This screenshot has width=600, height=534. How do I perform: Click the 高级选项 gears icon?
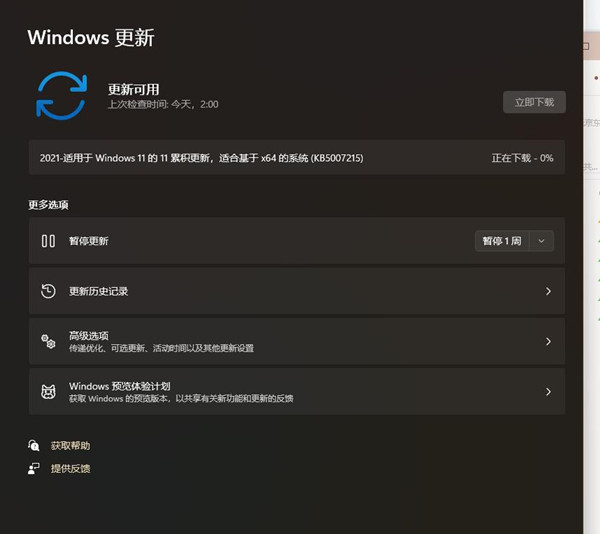click(x=48, y=341)
